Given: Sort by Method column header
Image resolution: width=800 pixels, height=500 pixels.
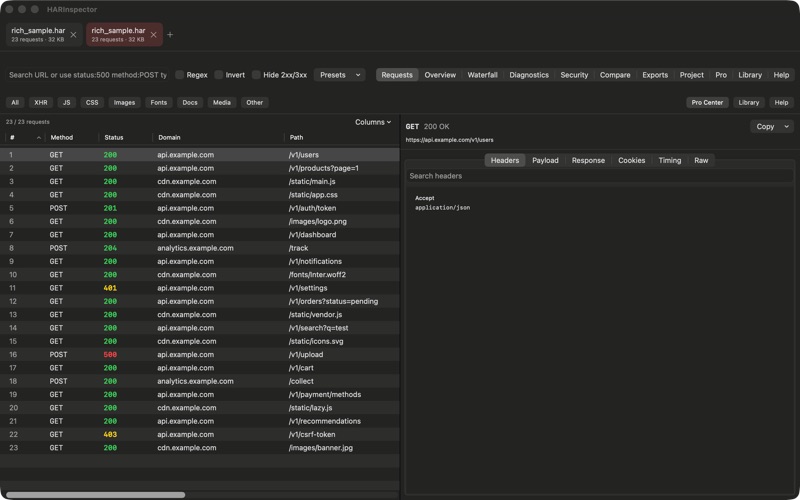Looking at the screenshot, I should (x=62, y=138).
